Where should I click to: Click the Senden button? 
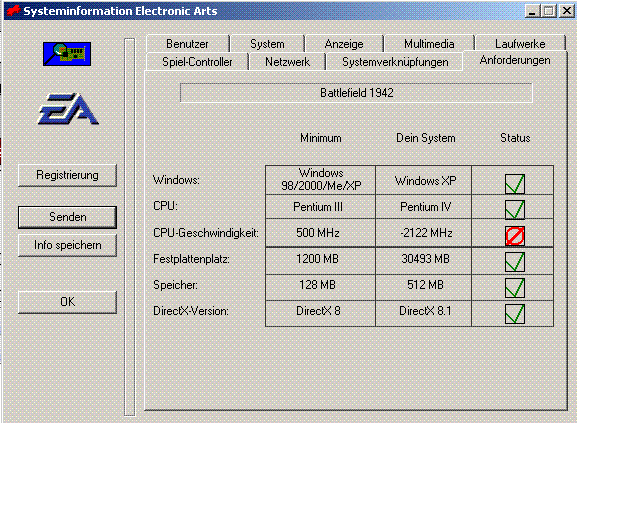(x=68, y=217)
